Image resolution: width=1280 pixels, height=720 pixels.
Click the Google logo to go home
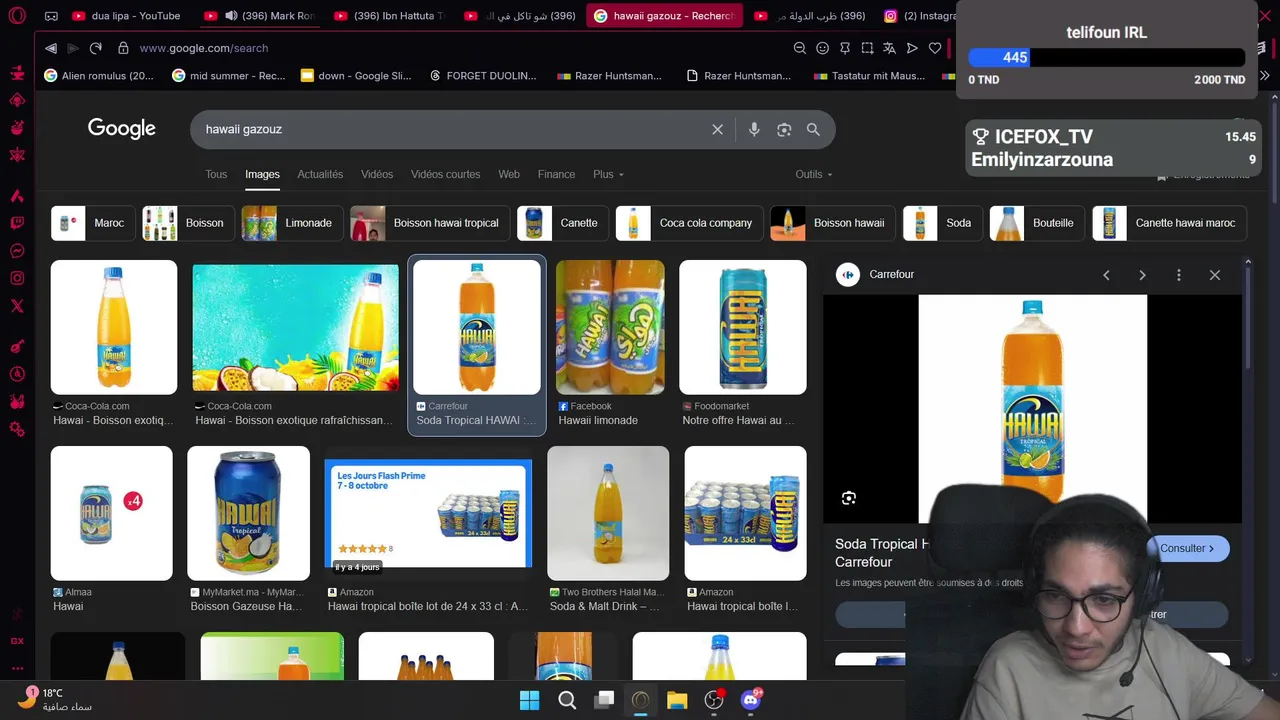(x=122, y=128)
